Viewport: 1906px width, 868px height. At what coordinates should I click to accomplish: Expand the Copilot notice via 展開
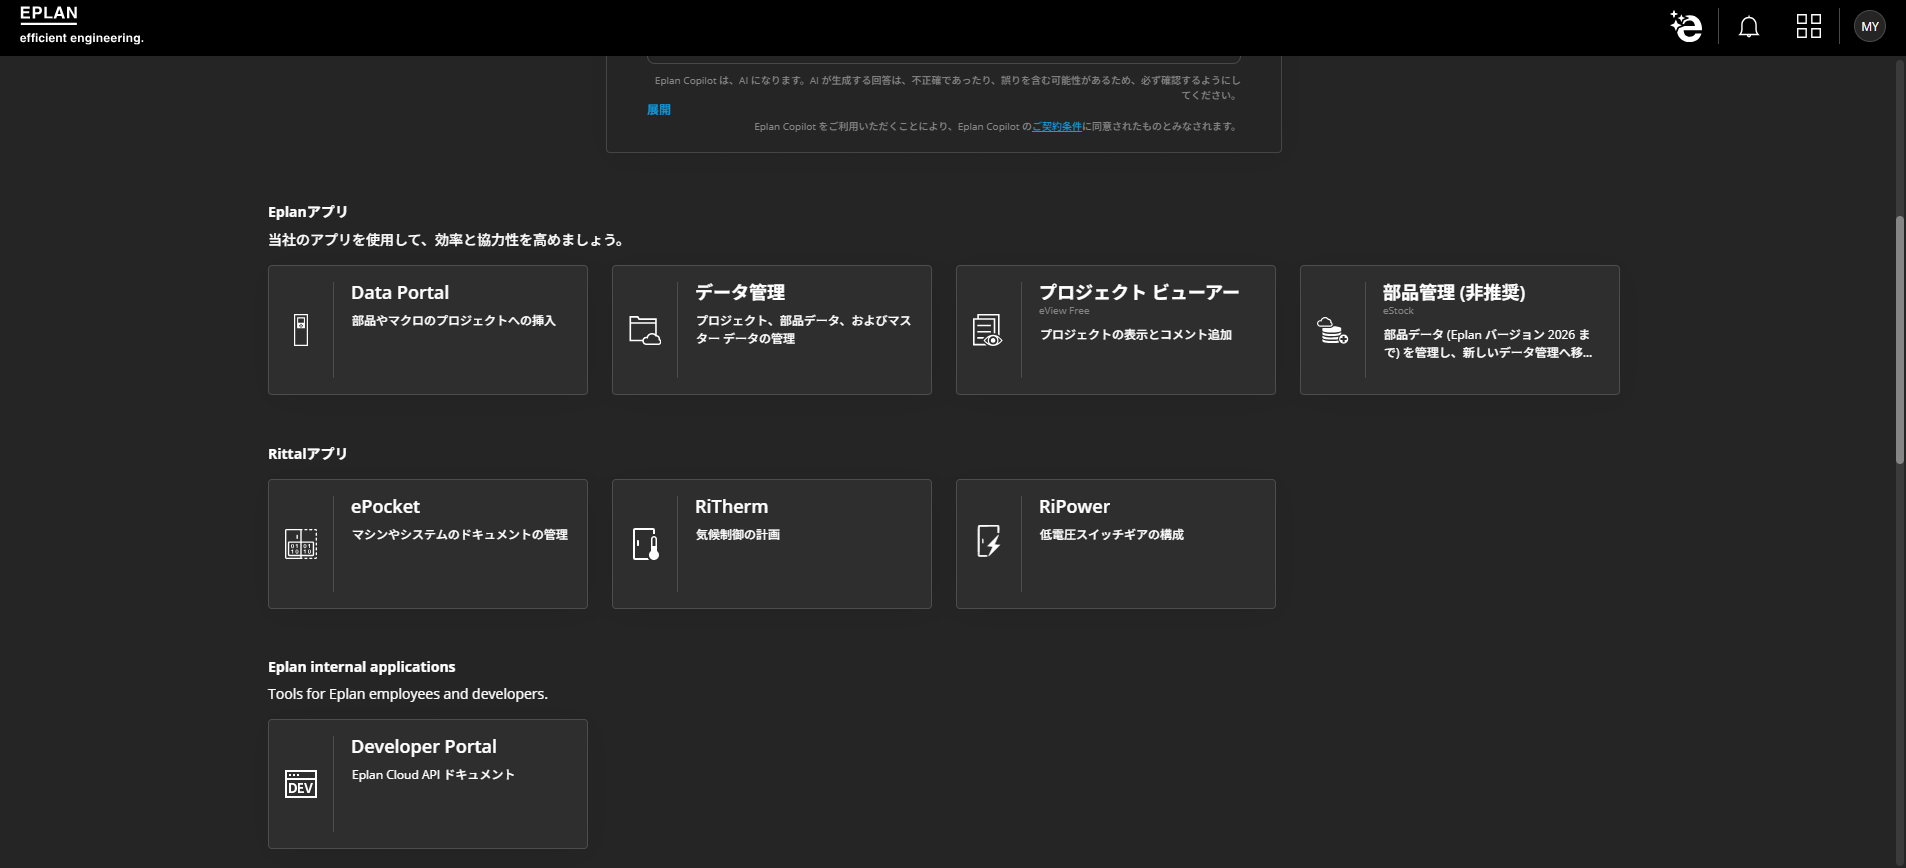[x=659, y=110]
